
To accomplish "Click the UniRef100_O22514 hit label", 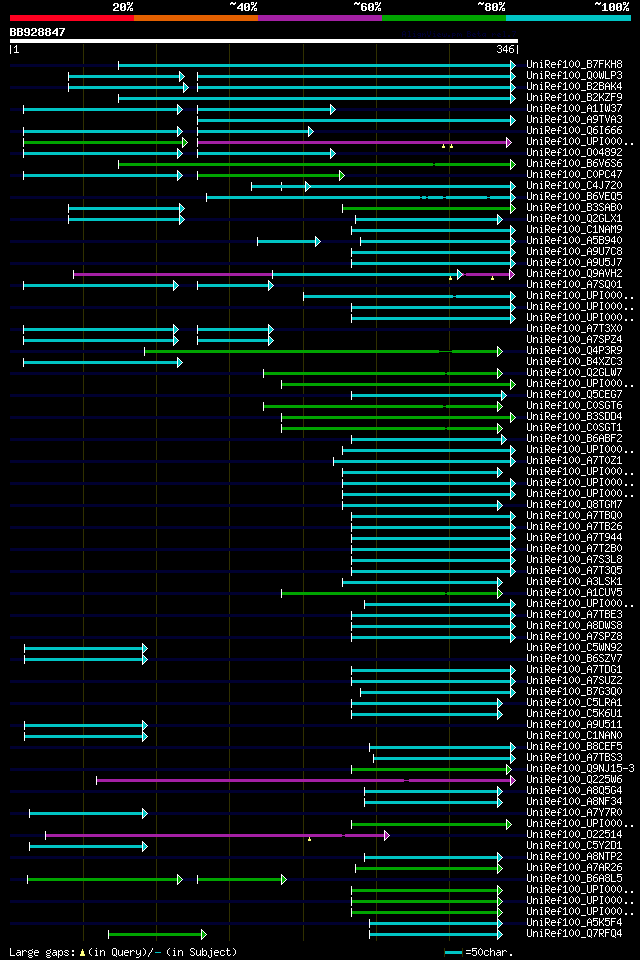I will [574, 834].
